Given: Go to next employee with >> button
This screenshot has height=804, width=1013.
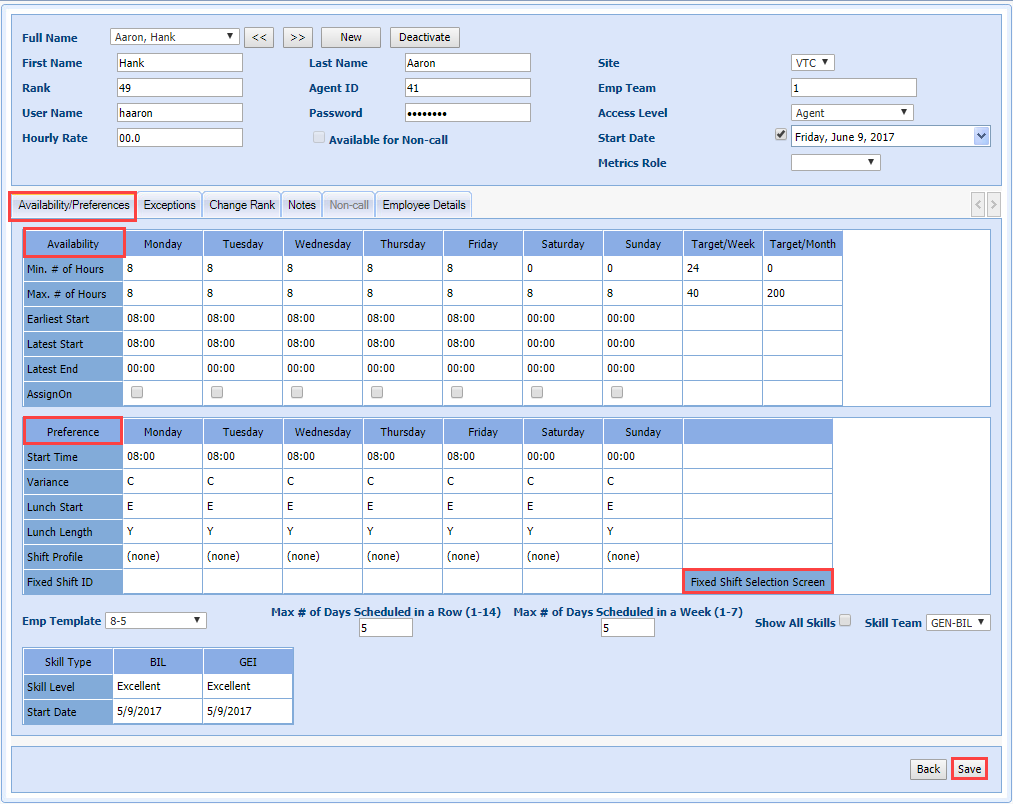Looking at the screenshot, I should click(297, 37).
